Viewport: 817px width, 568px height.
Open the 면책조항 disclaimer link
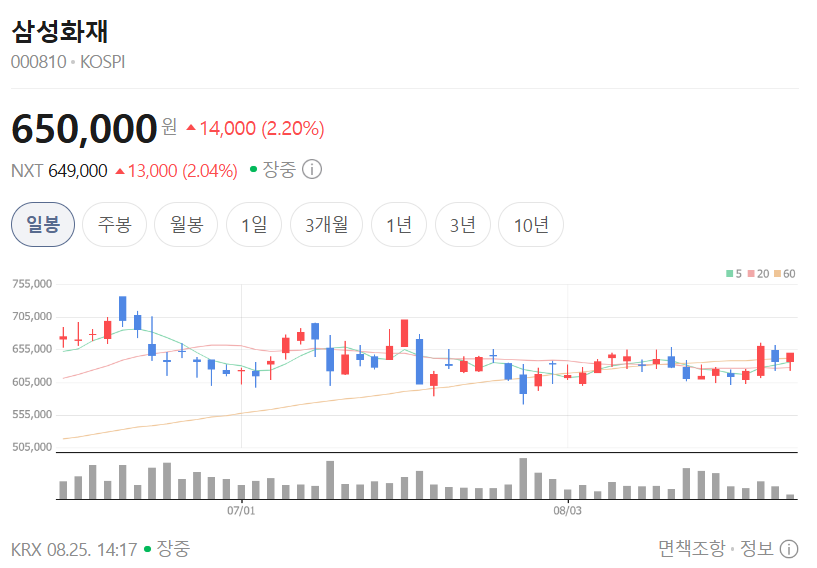(x=692, y=548)
